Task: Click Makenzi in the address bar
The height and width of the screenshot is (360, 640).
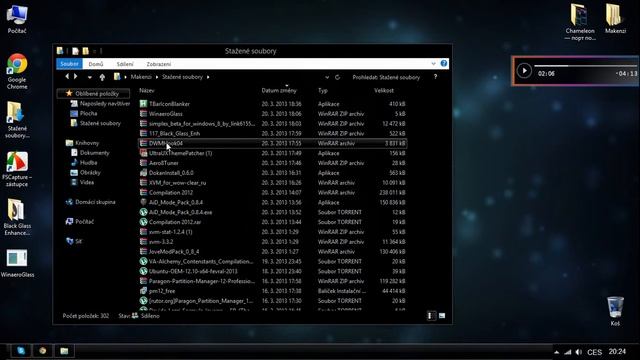Action: pyautogui.click(x=141, y=77)
